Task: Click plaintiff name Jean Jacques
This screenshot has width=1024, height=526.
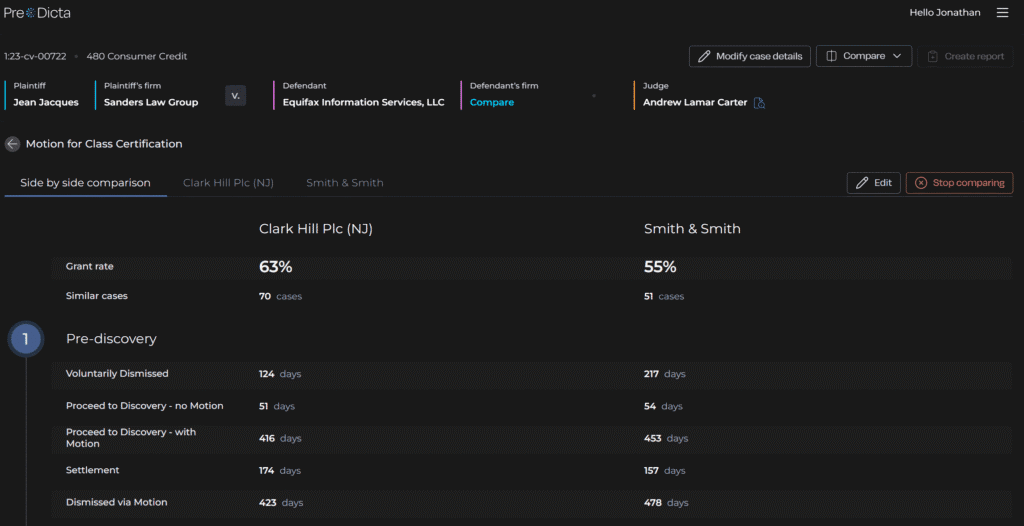Action: 46,103
